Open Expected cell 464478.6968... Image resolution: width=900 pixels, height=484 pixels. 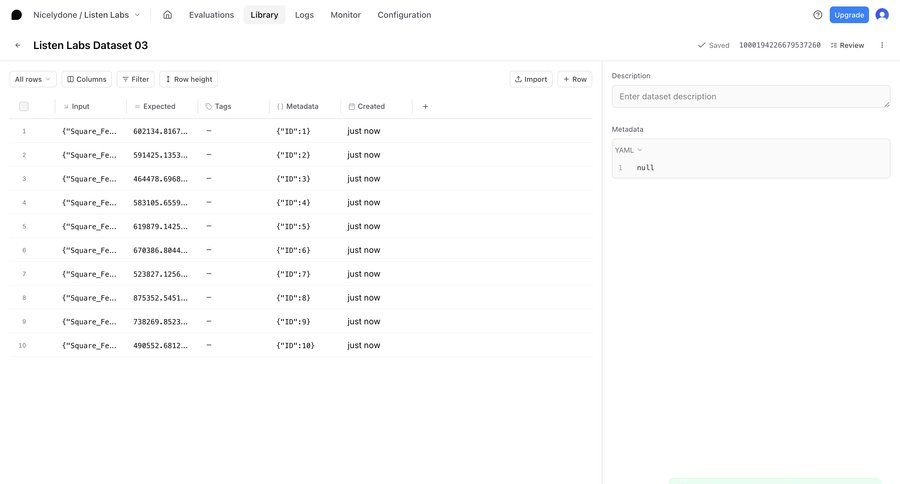pyautogui.click(x=161, y=179)
